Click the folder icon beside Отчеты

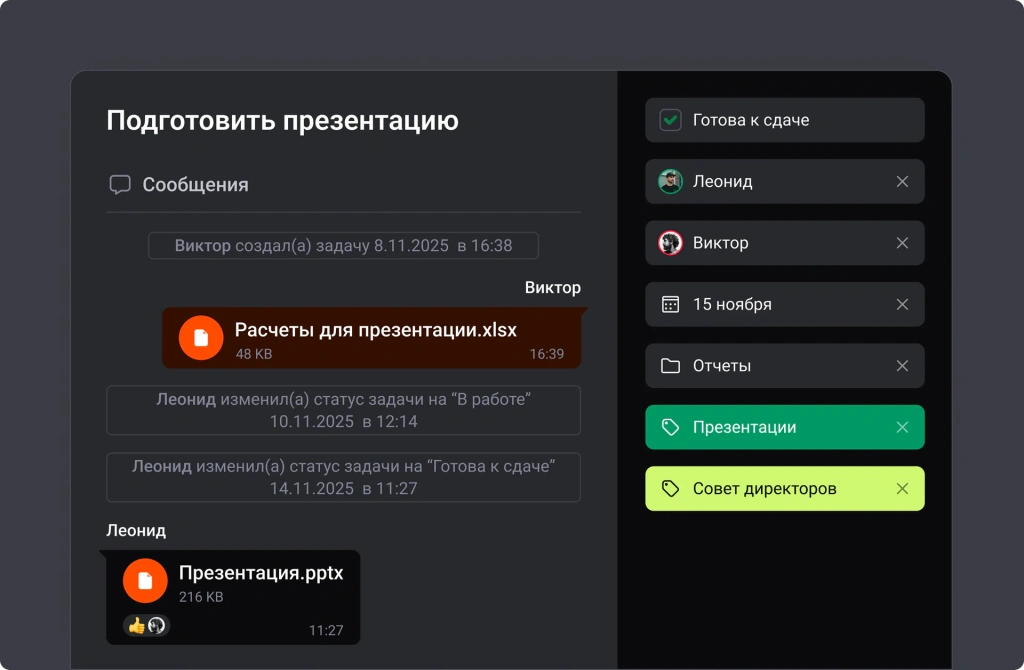pos(670,366)
